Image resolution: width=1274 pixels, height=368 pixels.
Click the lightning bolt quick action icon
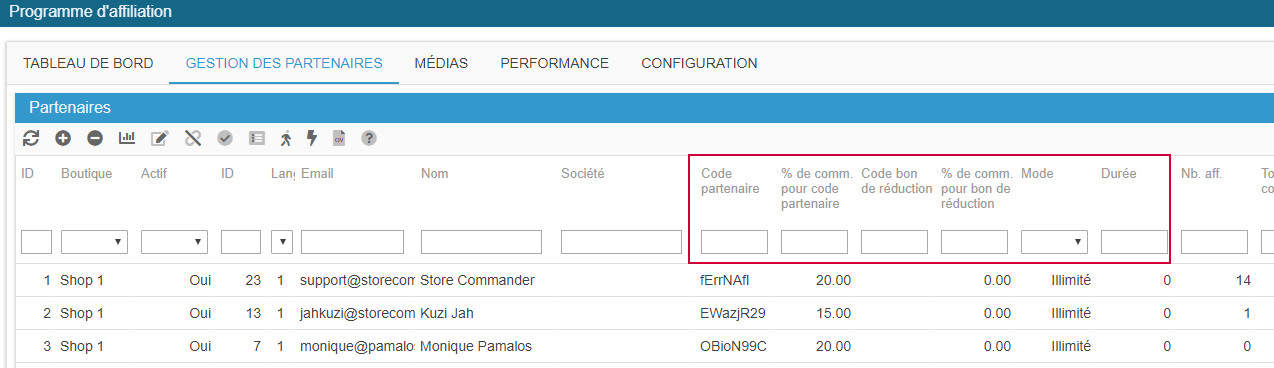pos(311,138)
